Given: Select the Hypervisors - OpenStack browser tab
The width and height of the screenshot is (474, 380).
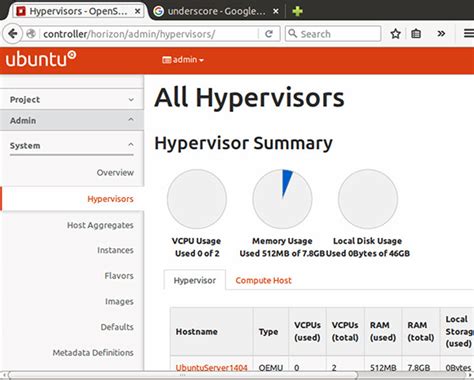Looking at the screenshot, I should (78, 11).
